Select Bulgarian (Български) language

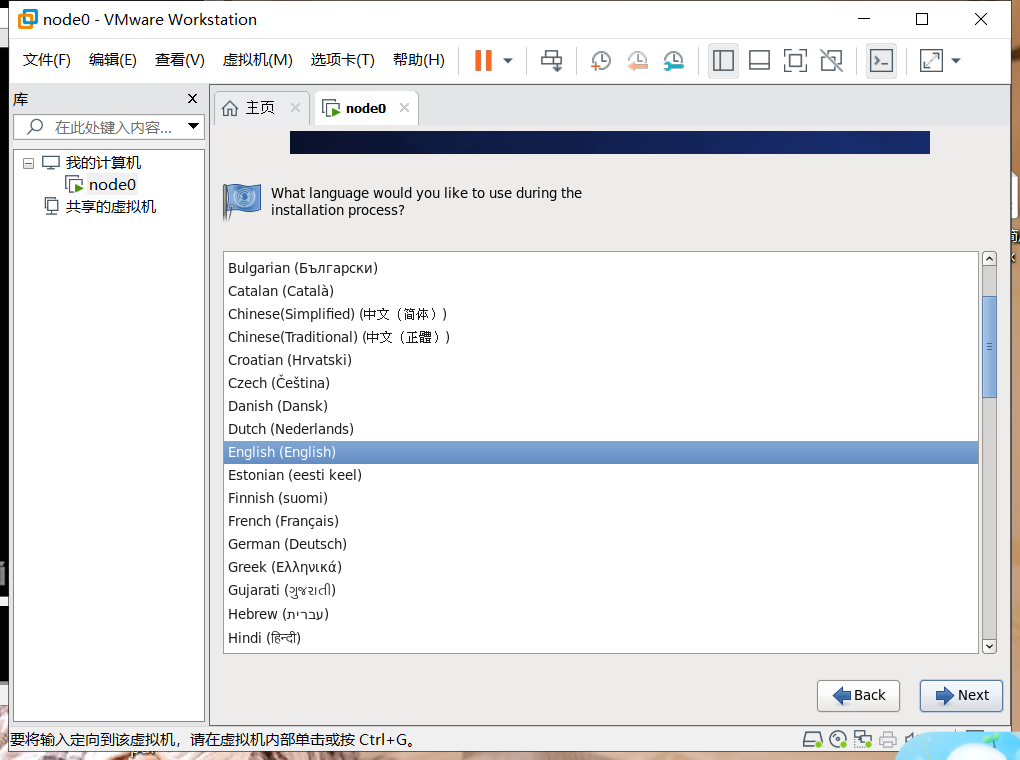pos(600,268)
